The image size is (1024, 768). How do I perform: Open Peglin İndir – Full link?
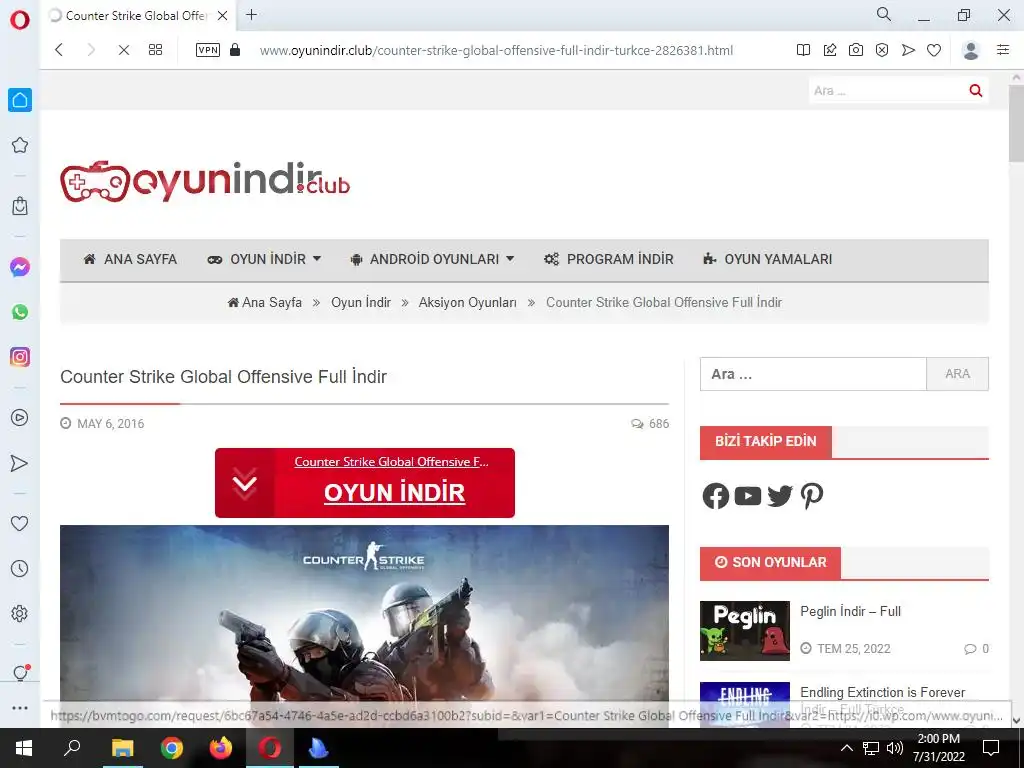[x=850, y=611]
